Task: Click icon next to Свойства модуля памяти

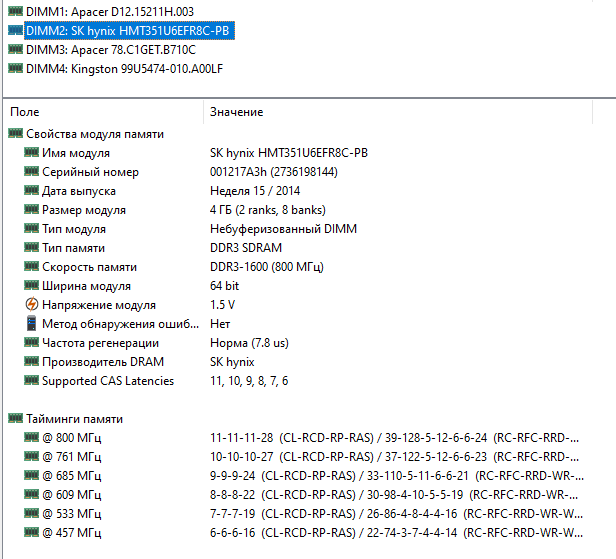Action: [x=15, y=133]
